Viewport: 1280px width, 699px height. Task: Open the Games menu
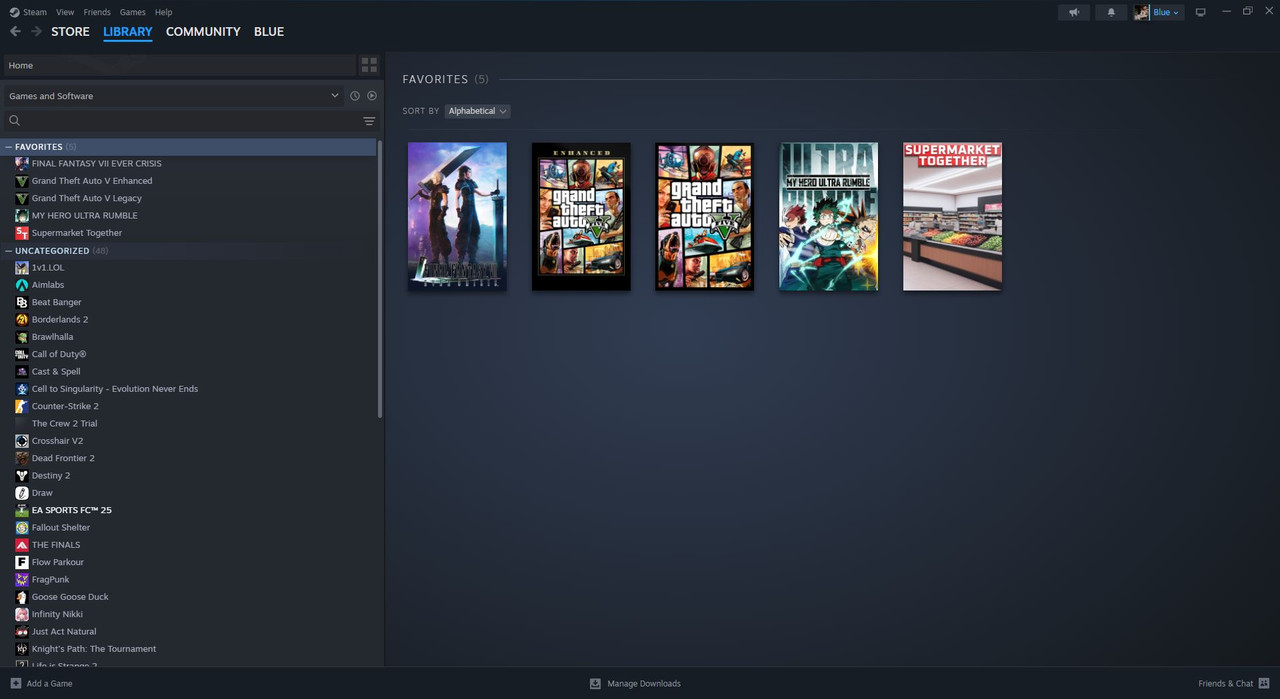[132, 12]
